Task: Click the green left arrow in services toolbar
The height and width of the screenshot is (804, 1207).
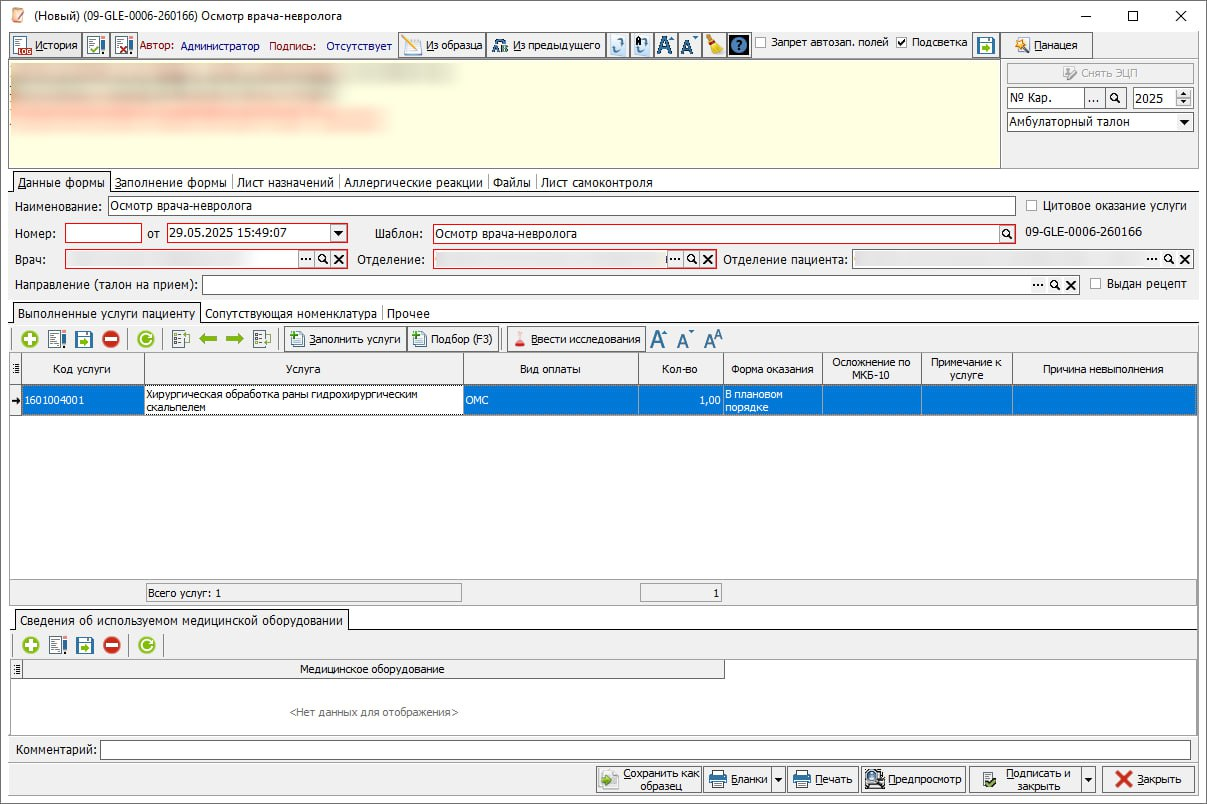Action: 208,339
